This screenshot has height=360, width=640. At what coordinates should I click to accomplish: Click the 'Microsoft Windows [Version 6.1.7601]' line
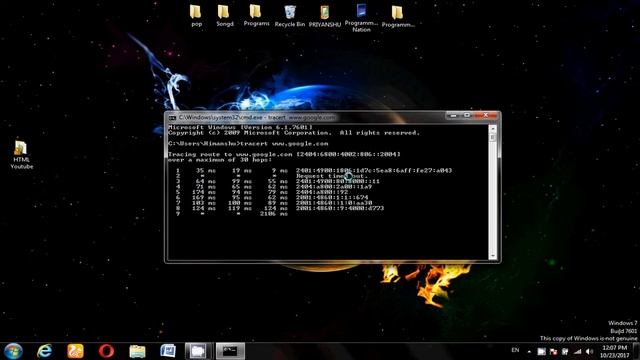240,127
